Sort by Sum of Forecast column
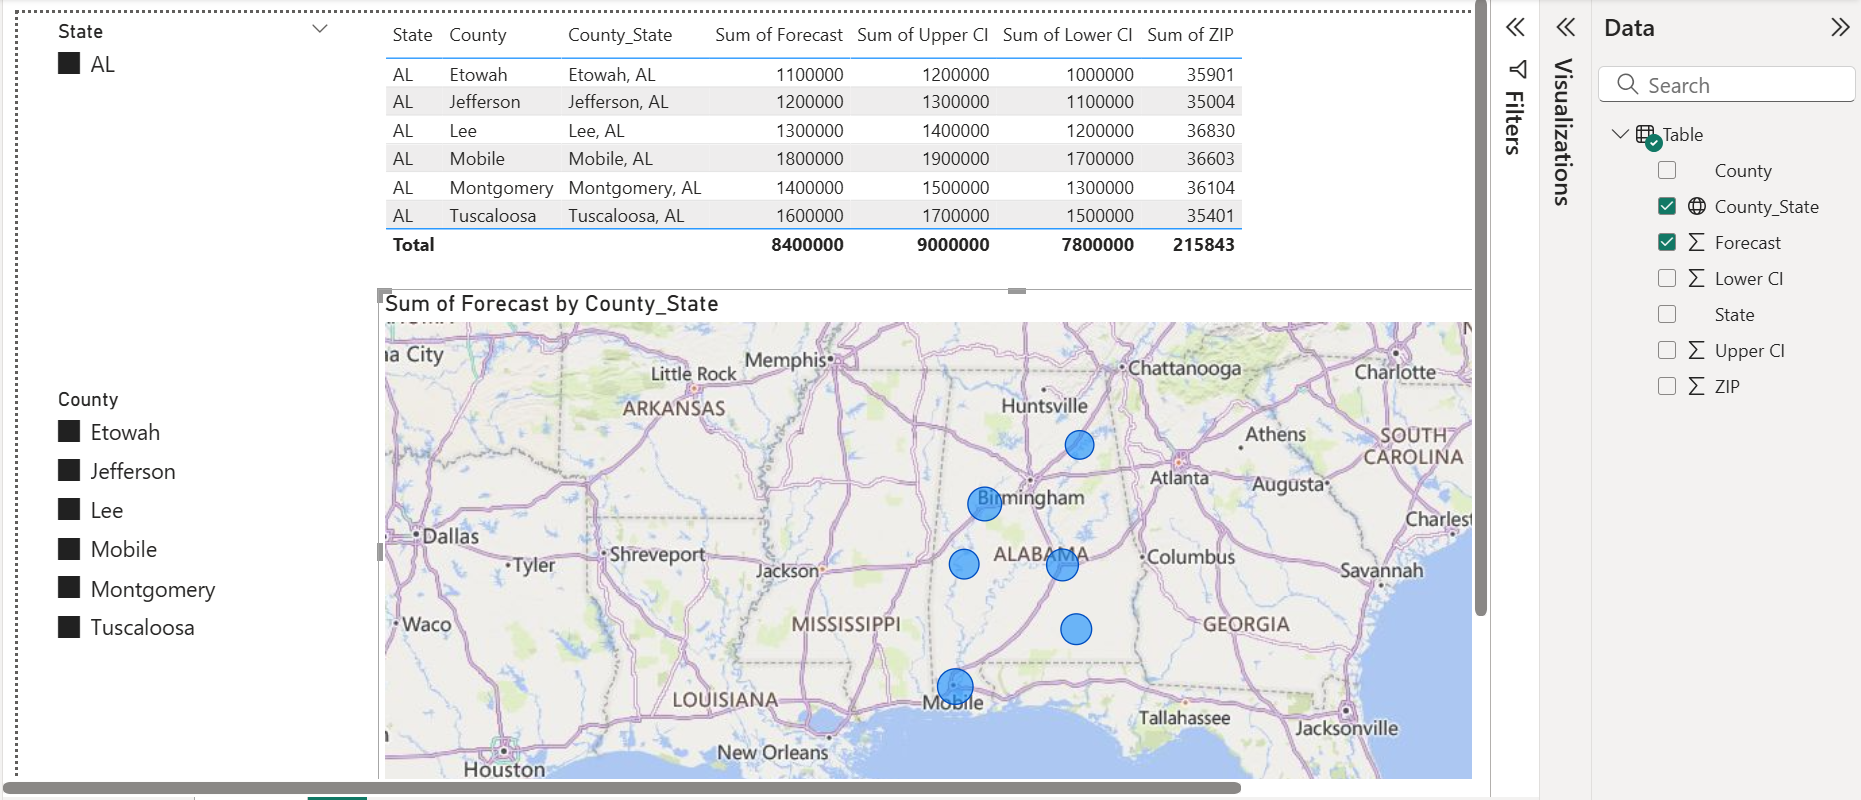This screenshot has height=800, width=1861. pos(779,35)
